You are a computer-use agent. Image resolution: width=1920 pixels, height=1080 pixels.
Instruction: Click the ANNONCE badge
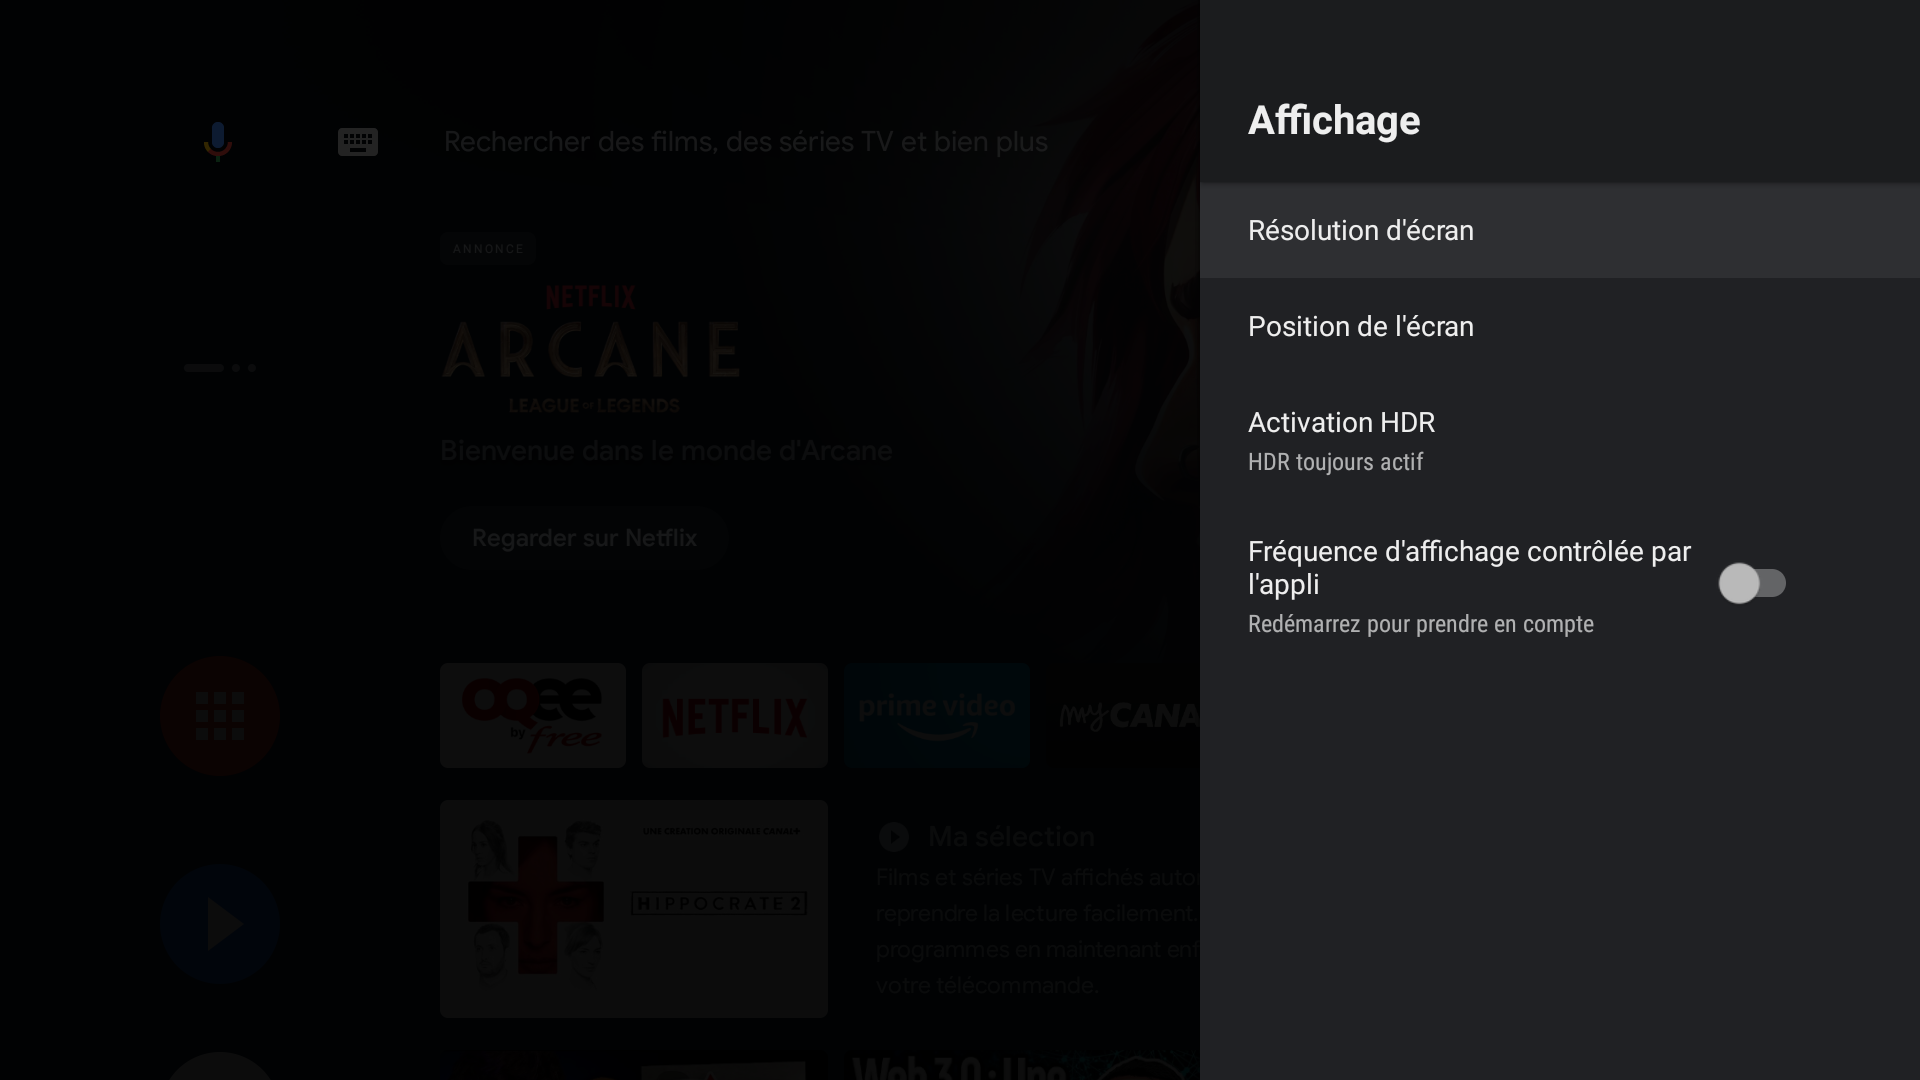488,248
